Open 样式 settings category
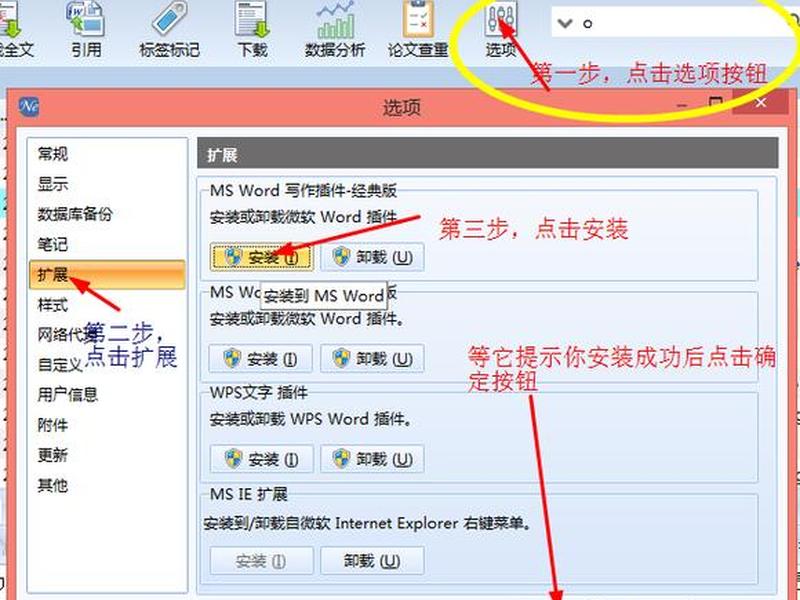This screenshot has width=800, height=600. point(107,305)
